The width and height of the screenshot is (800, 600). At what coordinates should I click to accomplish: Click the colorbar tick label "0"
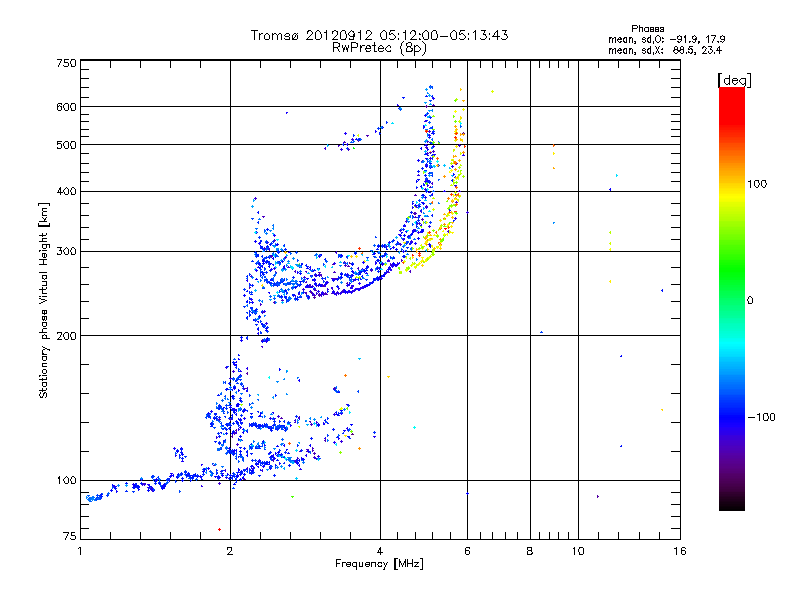click(750, 301)
